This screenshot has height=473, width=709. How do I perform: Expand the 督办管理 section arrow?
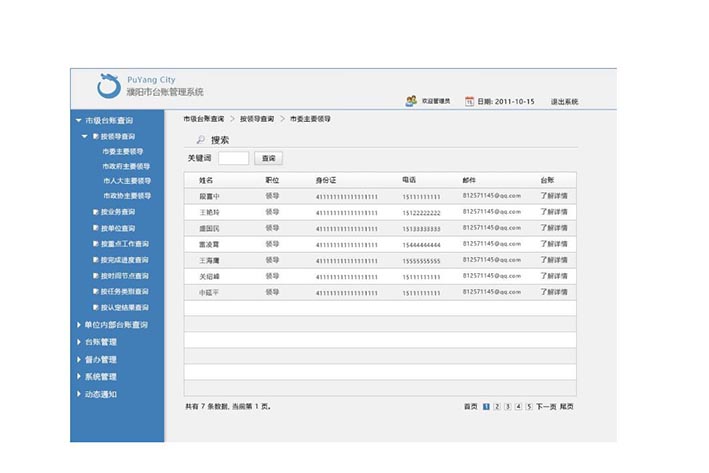(x=79, y=359)
